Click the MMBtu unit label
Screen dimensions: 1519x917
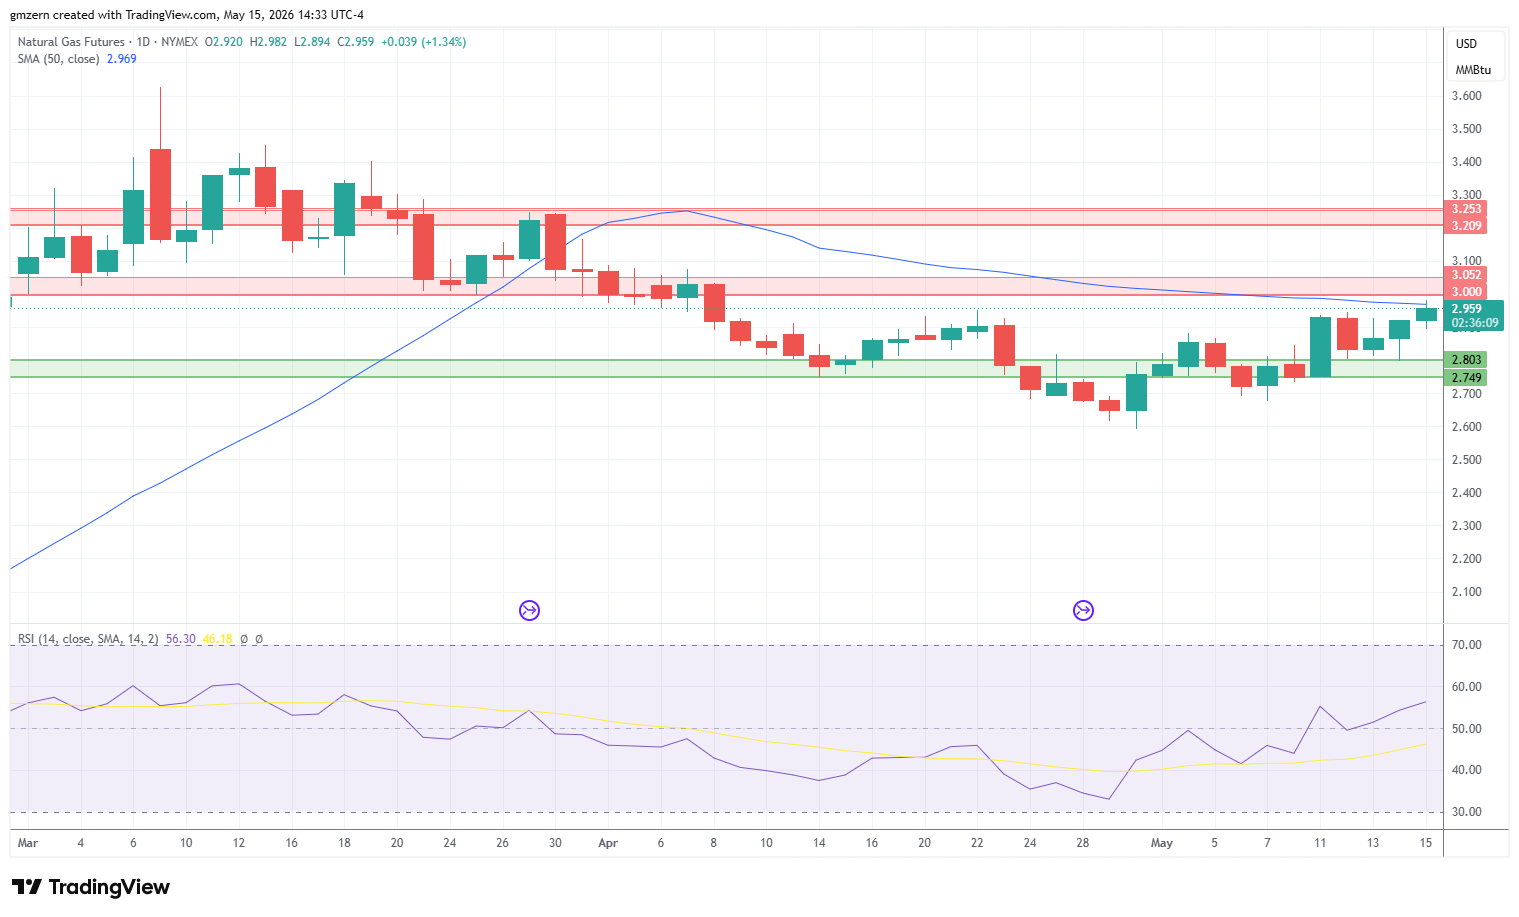1473,70
